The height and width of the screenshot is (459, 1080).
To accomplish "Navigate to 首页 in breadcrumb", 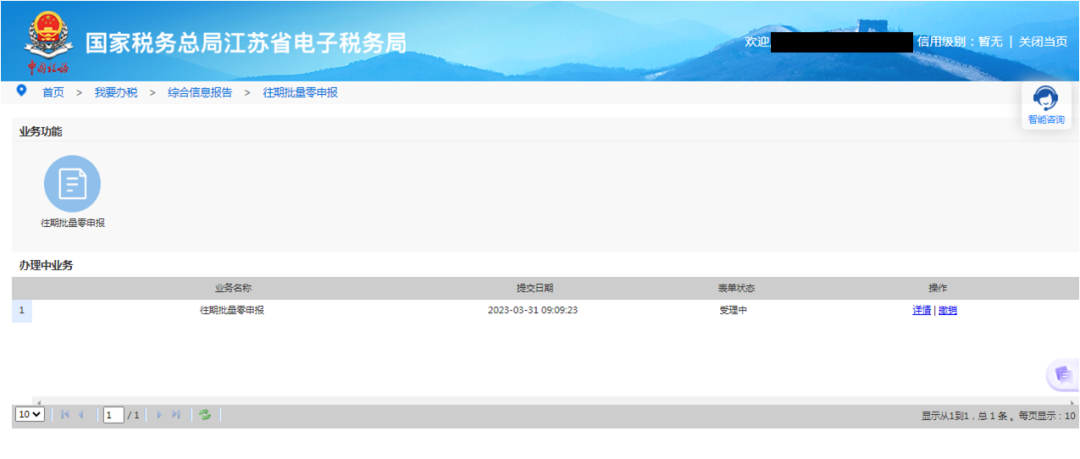I will (x=53, y=92).
